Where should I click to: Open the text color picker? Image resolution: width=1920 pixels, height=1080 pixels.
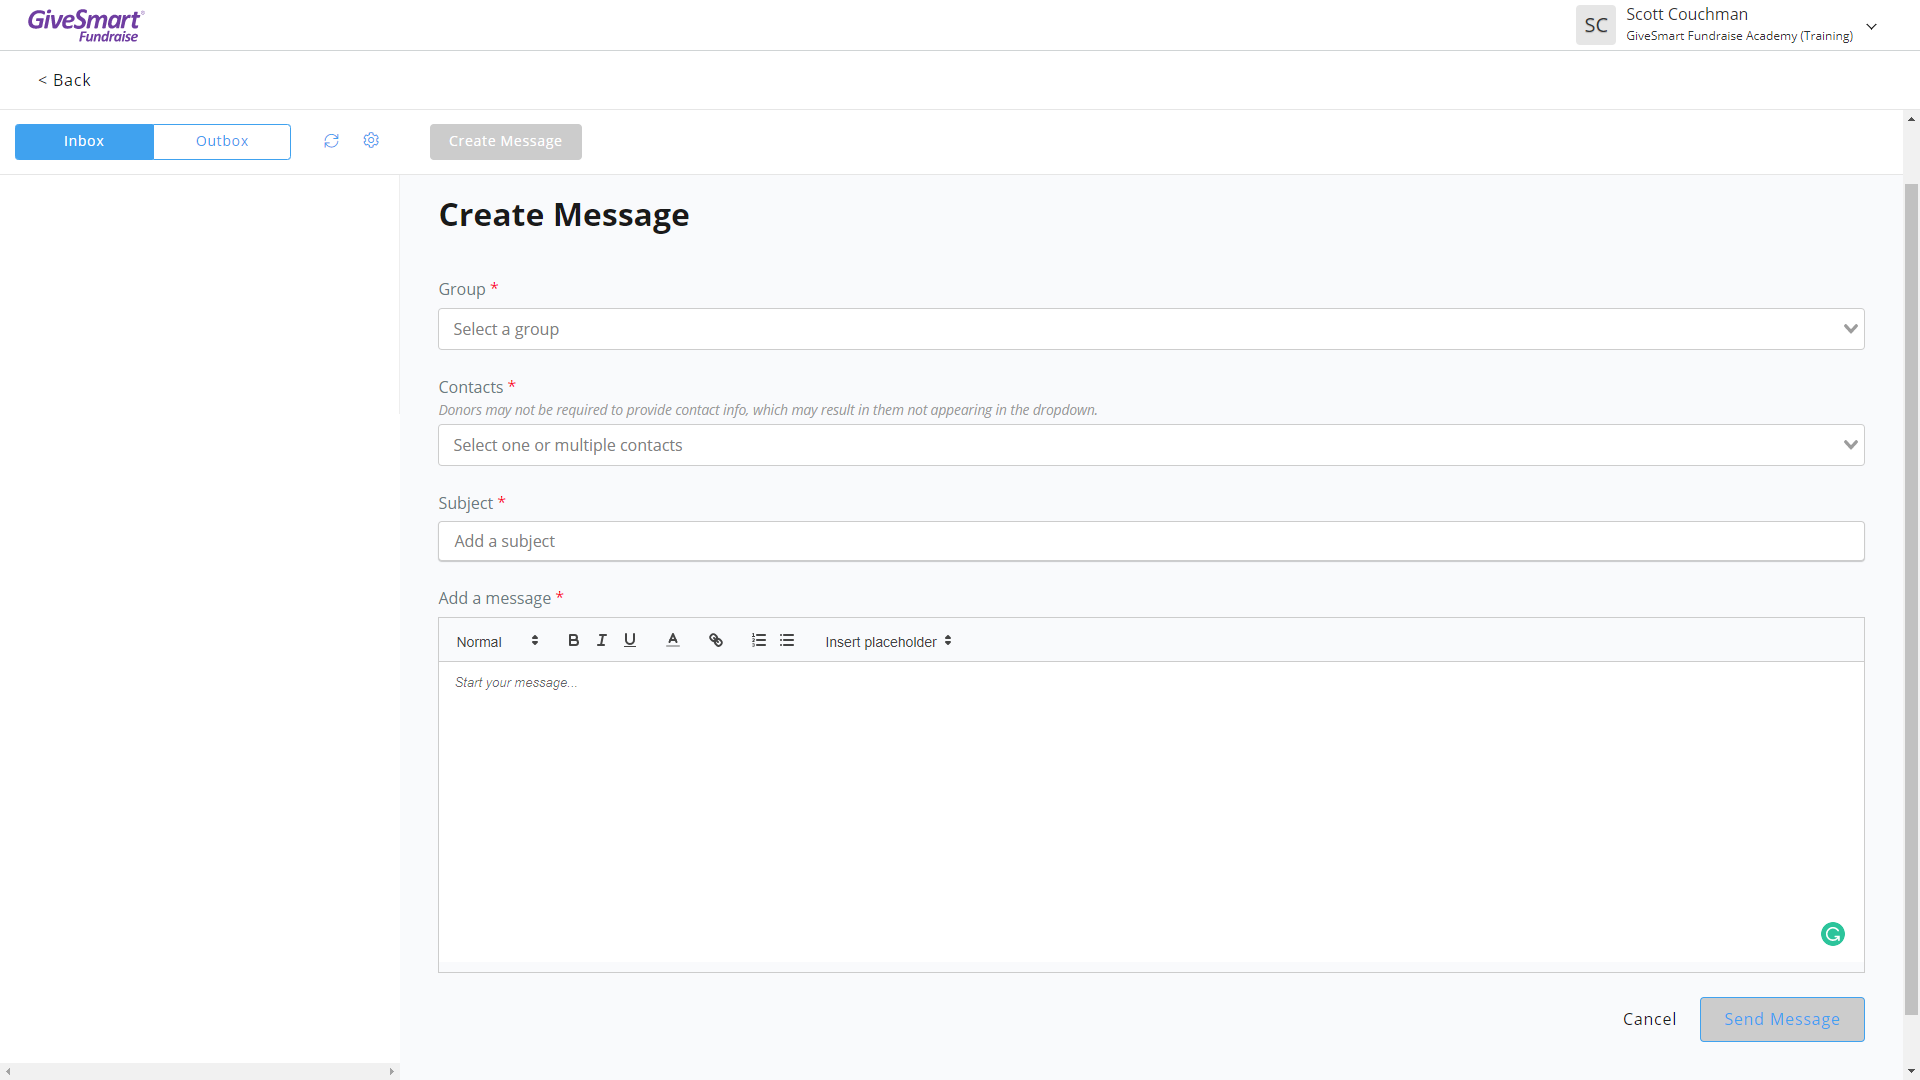point(673,640)
